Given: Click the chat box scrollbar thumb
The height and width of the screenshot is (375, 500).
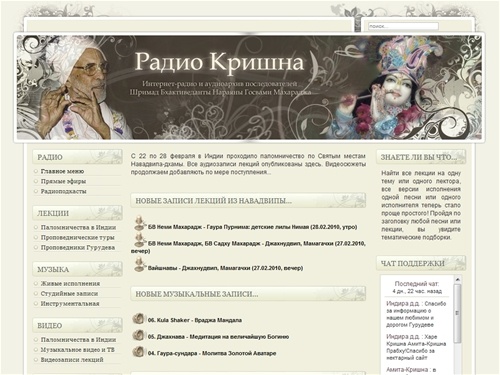Looking at the screenshot, I should point(458,313).
